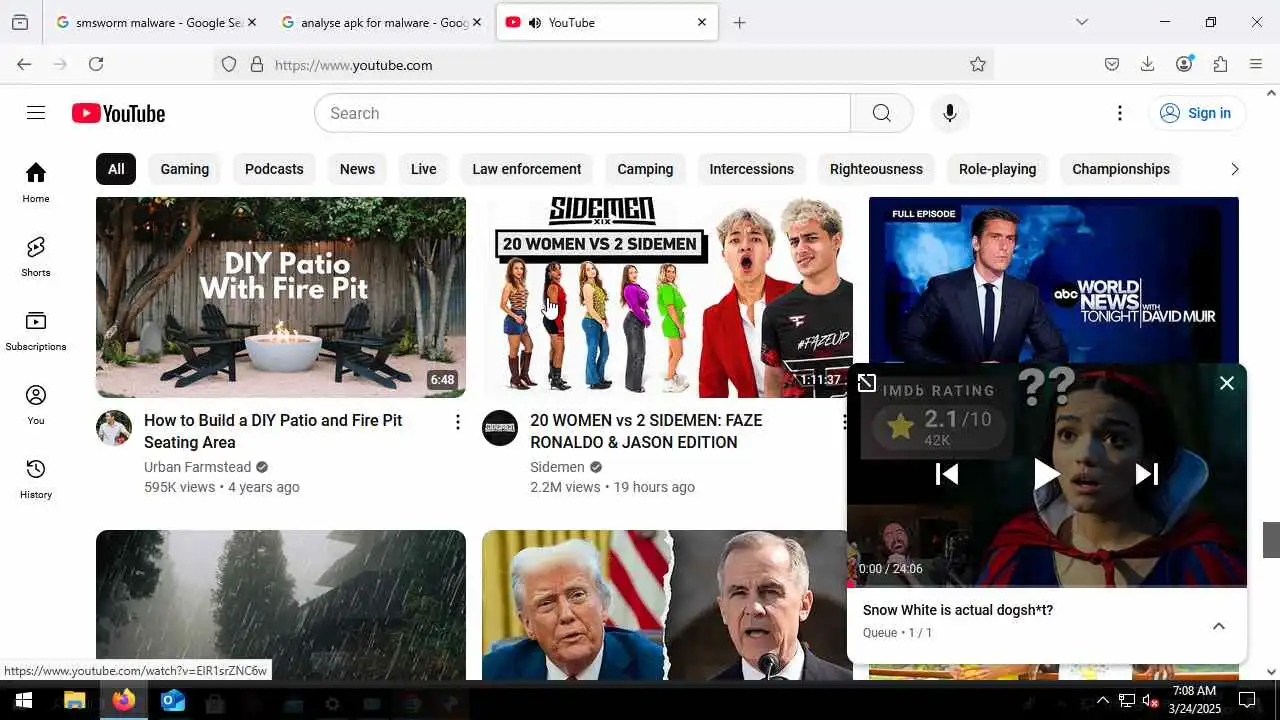Open Urban Farmstead channel link
The width and height of the screenshot is (1280, 720).
(197, 467)
